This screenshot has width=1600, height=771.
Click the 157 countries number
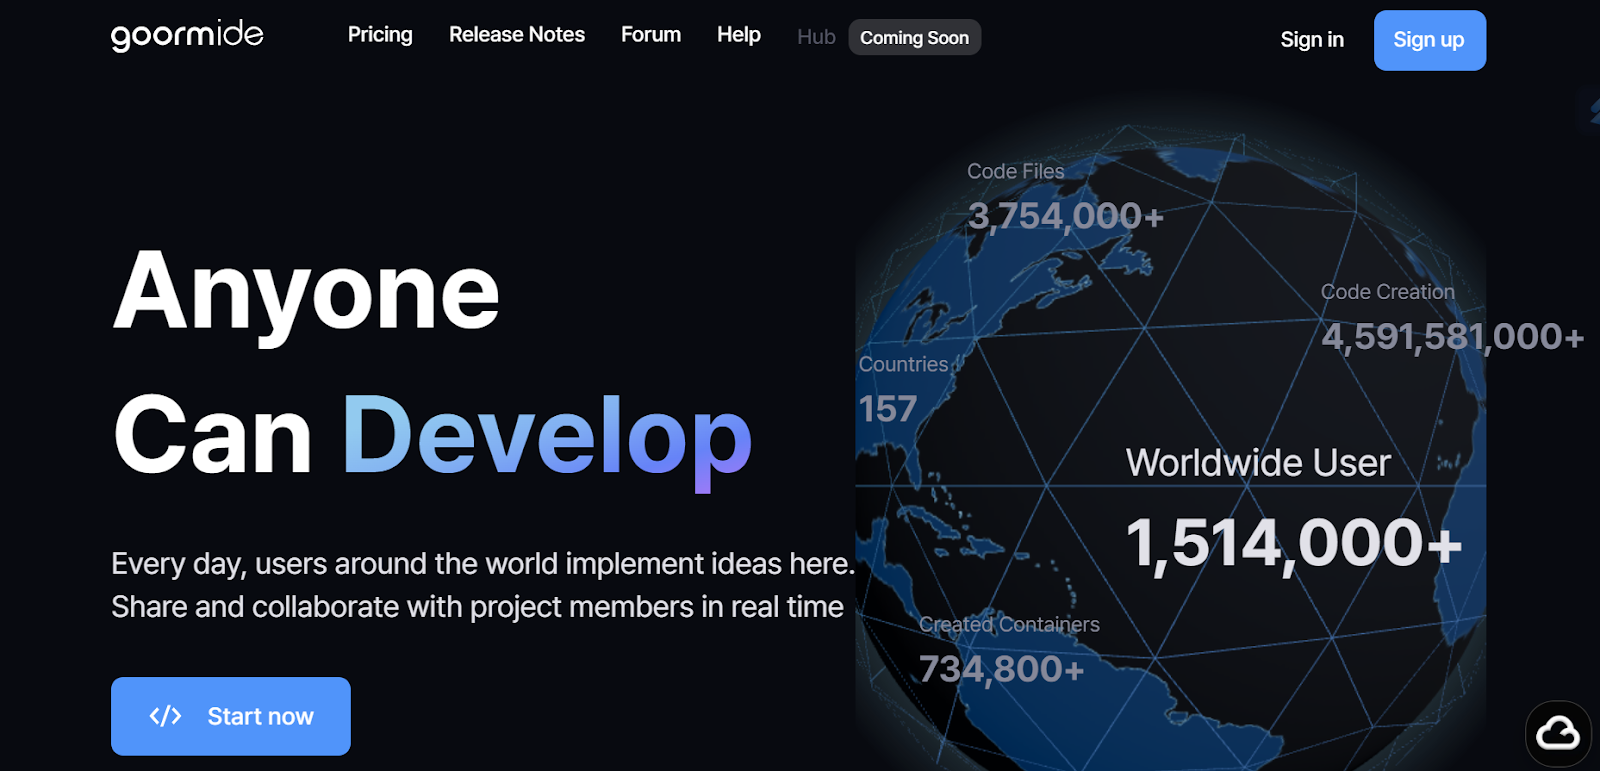(888, 409)
